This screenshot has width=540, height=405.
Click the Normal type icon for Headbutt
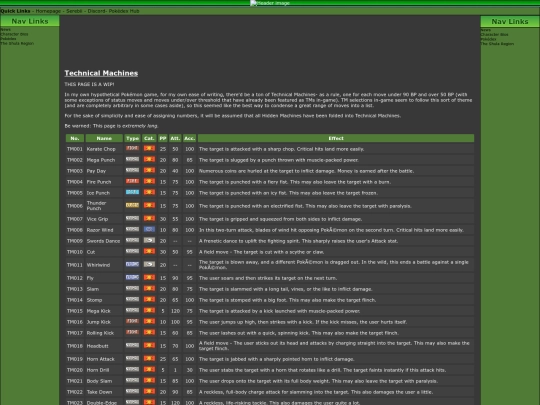click(x=132, y=345)
